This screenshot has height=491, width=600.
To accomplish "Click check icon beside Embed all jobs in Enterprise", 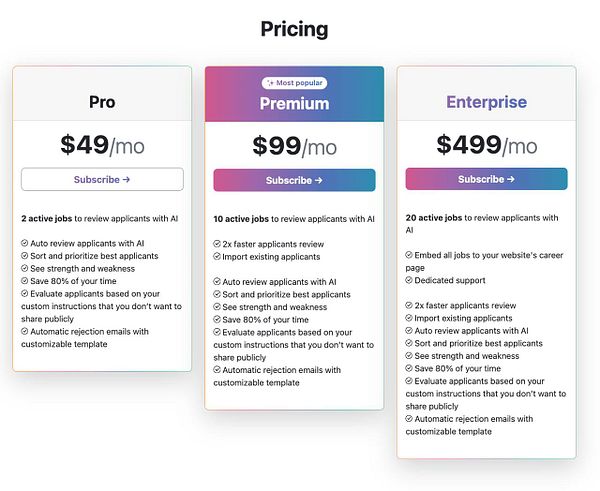I will (409, 255).
